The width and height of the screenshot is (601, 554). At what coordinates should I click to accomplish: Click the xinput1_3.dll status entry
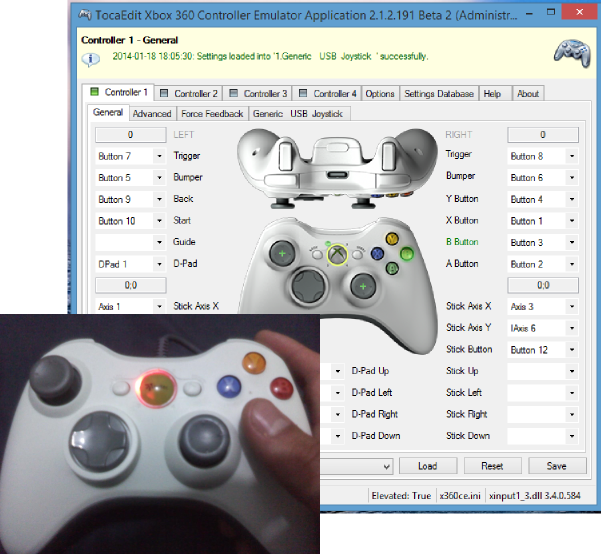(535, 496)
